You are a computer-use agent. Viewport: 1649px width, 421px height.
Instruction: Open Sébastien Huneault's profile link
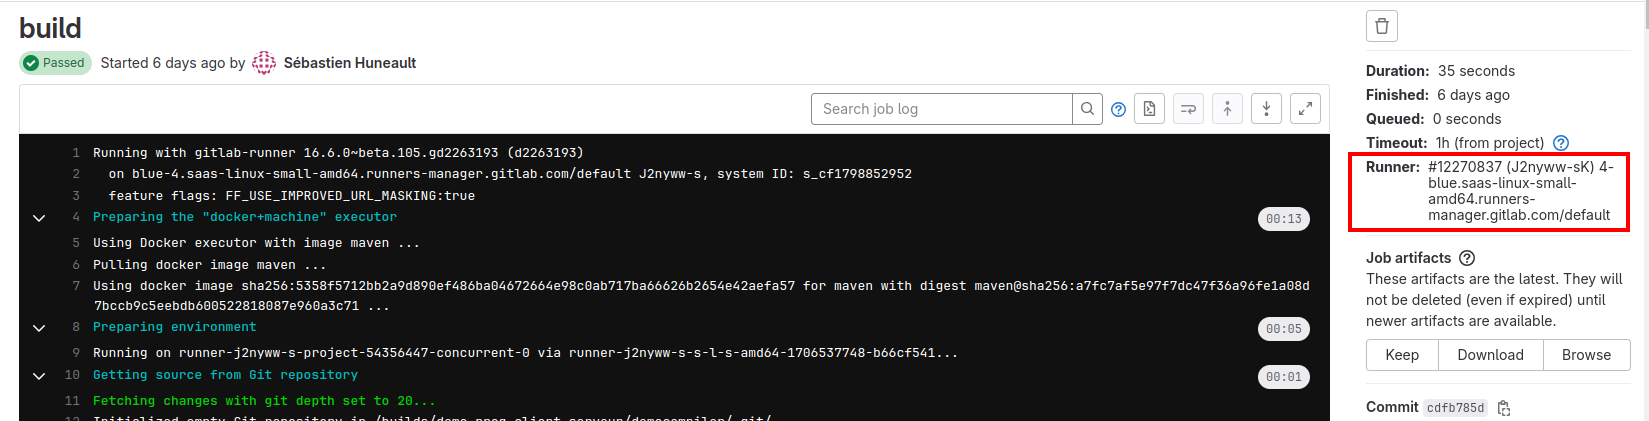point(350,63)
